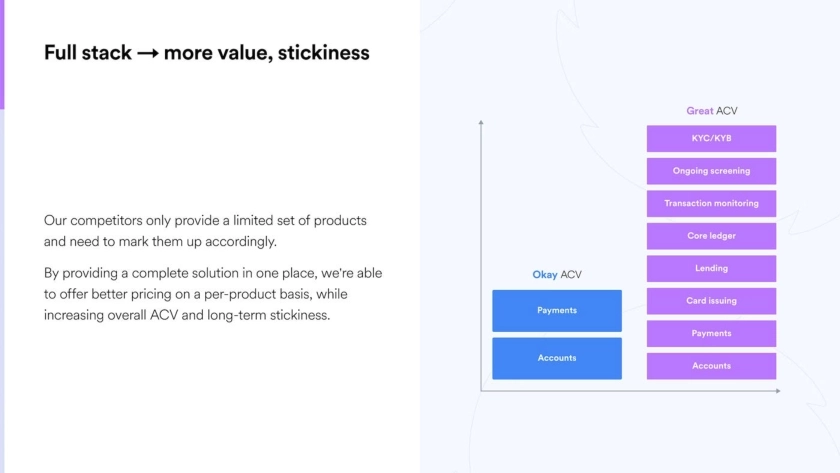Click the "Great ACV" chart label
This screenshot has height=473, width=840.
pyautogui.click(x=711, y=111)
